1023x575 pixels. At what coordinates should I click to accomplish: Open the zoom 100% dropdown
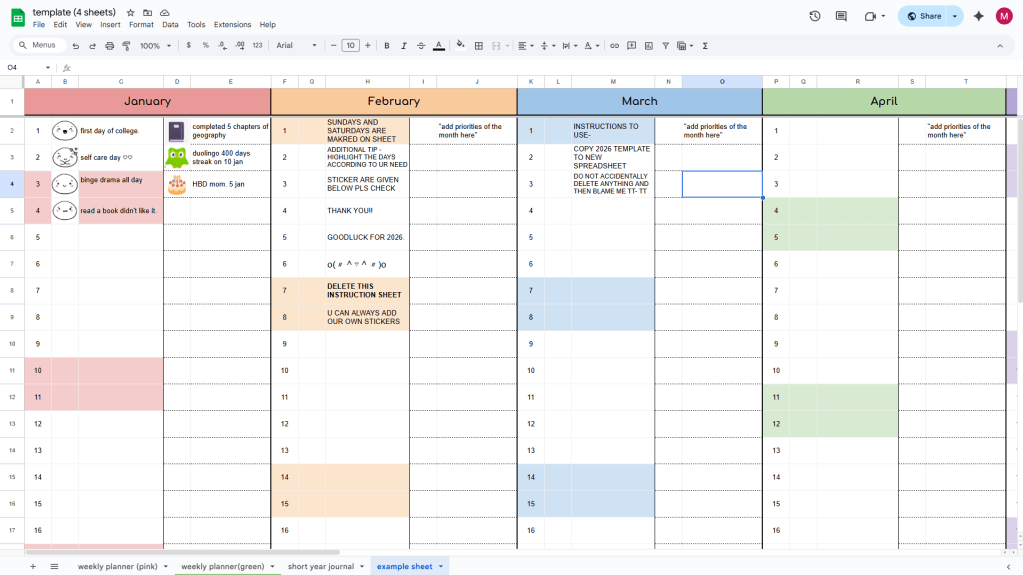click(154, 46)
